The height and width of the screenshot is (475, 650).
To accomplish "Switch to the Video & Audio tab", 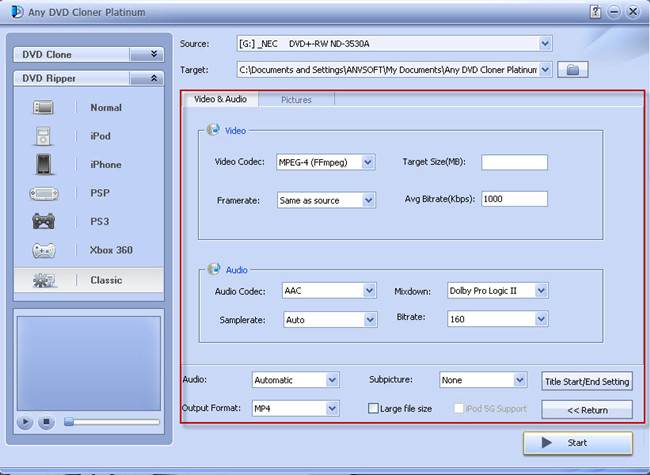I will 221,99.
